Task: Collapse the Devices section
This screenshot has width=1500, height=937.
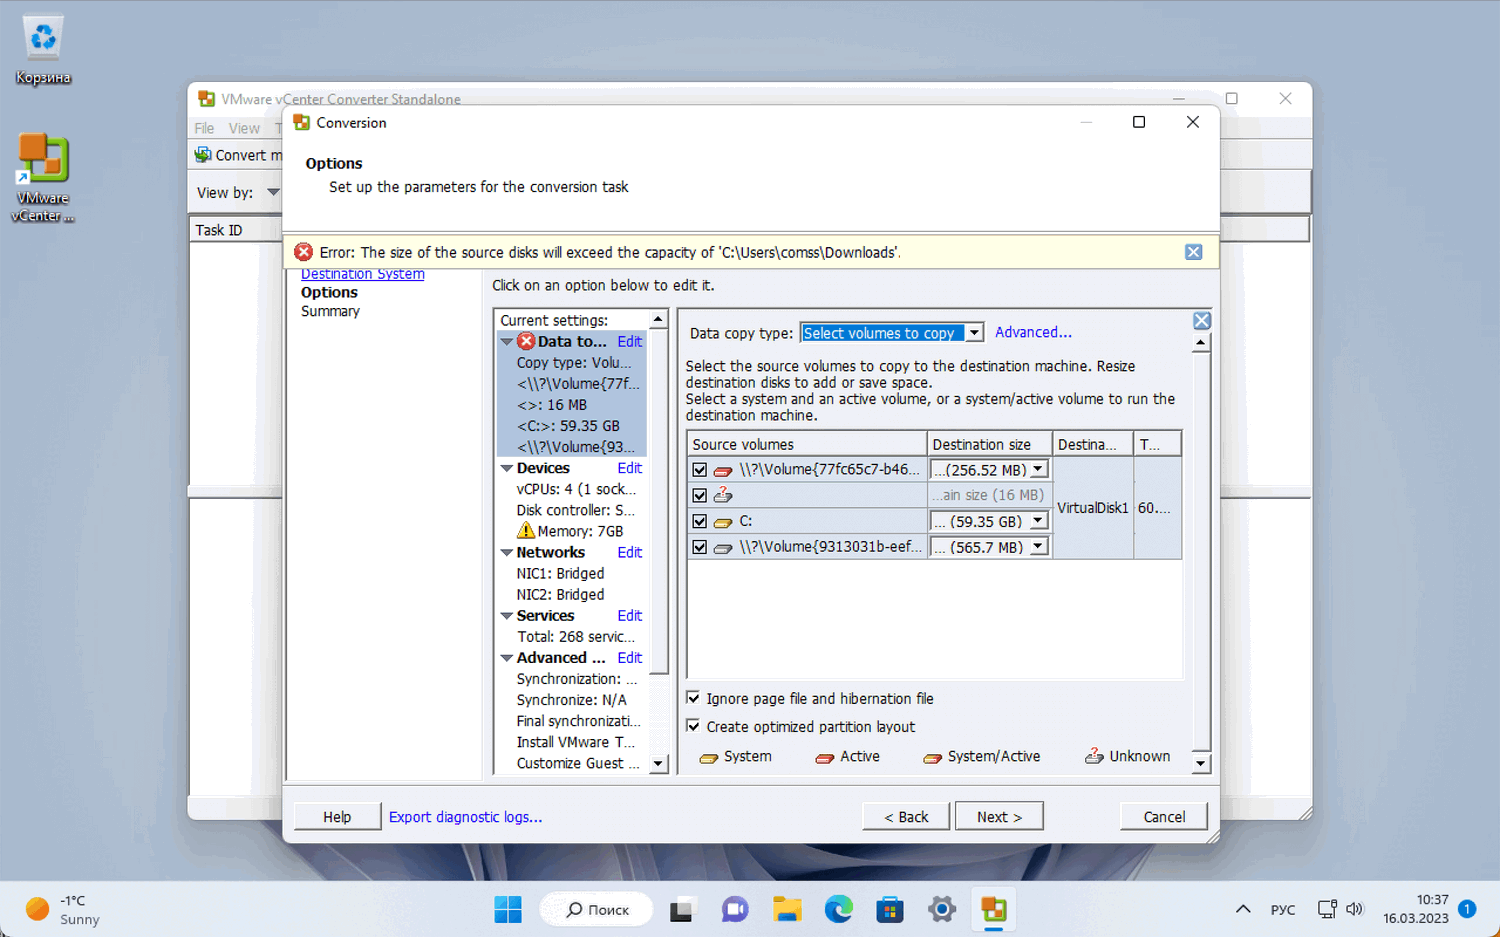Action: click(x=507, y=468)
